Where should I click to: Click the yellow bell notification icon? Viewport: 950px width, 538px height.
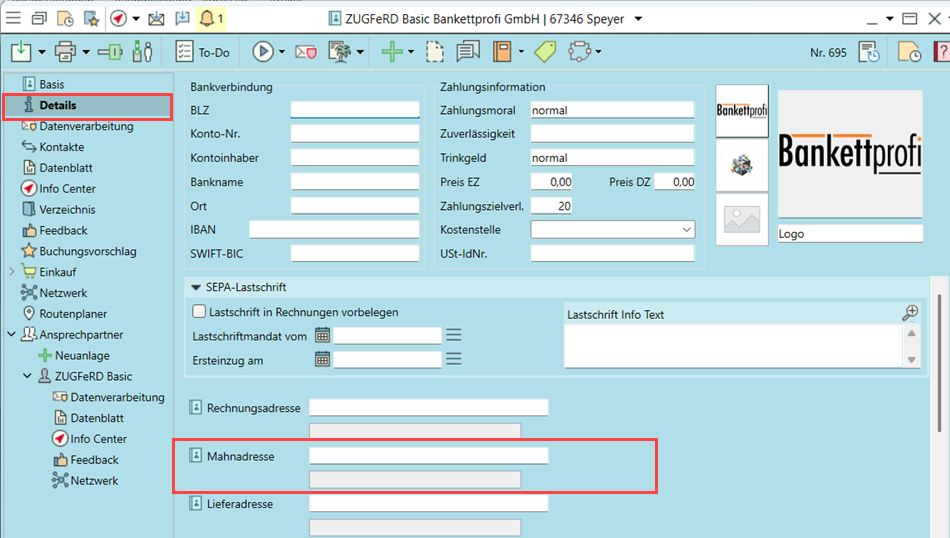tap(207, 18)
